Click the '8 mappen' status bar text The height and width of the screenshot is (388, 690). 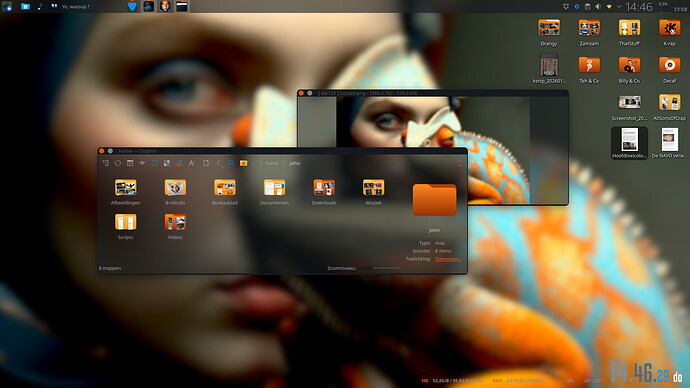pyautogui.click(x=110, y=268)
